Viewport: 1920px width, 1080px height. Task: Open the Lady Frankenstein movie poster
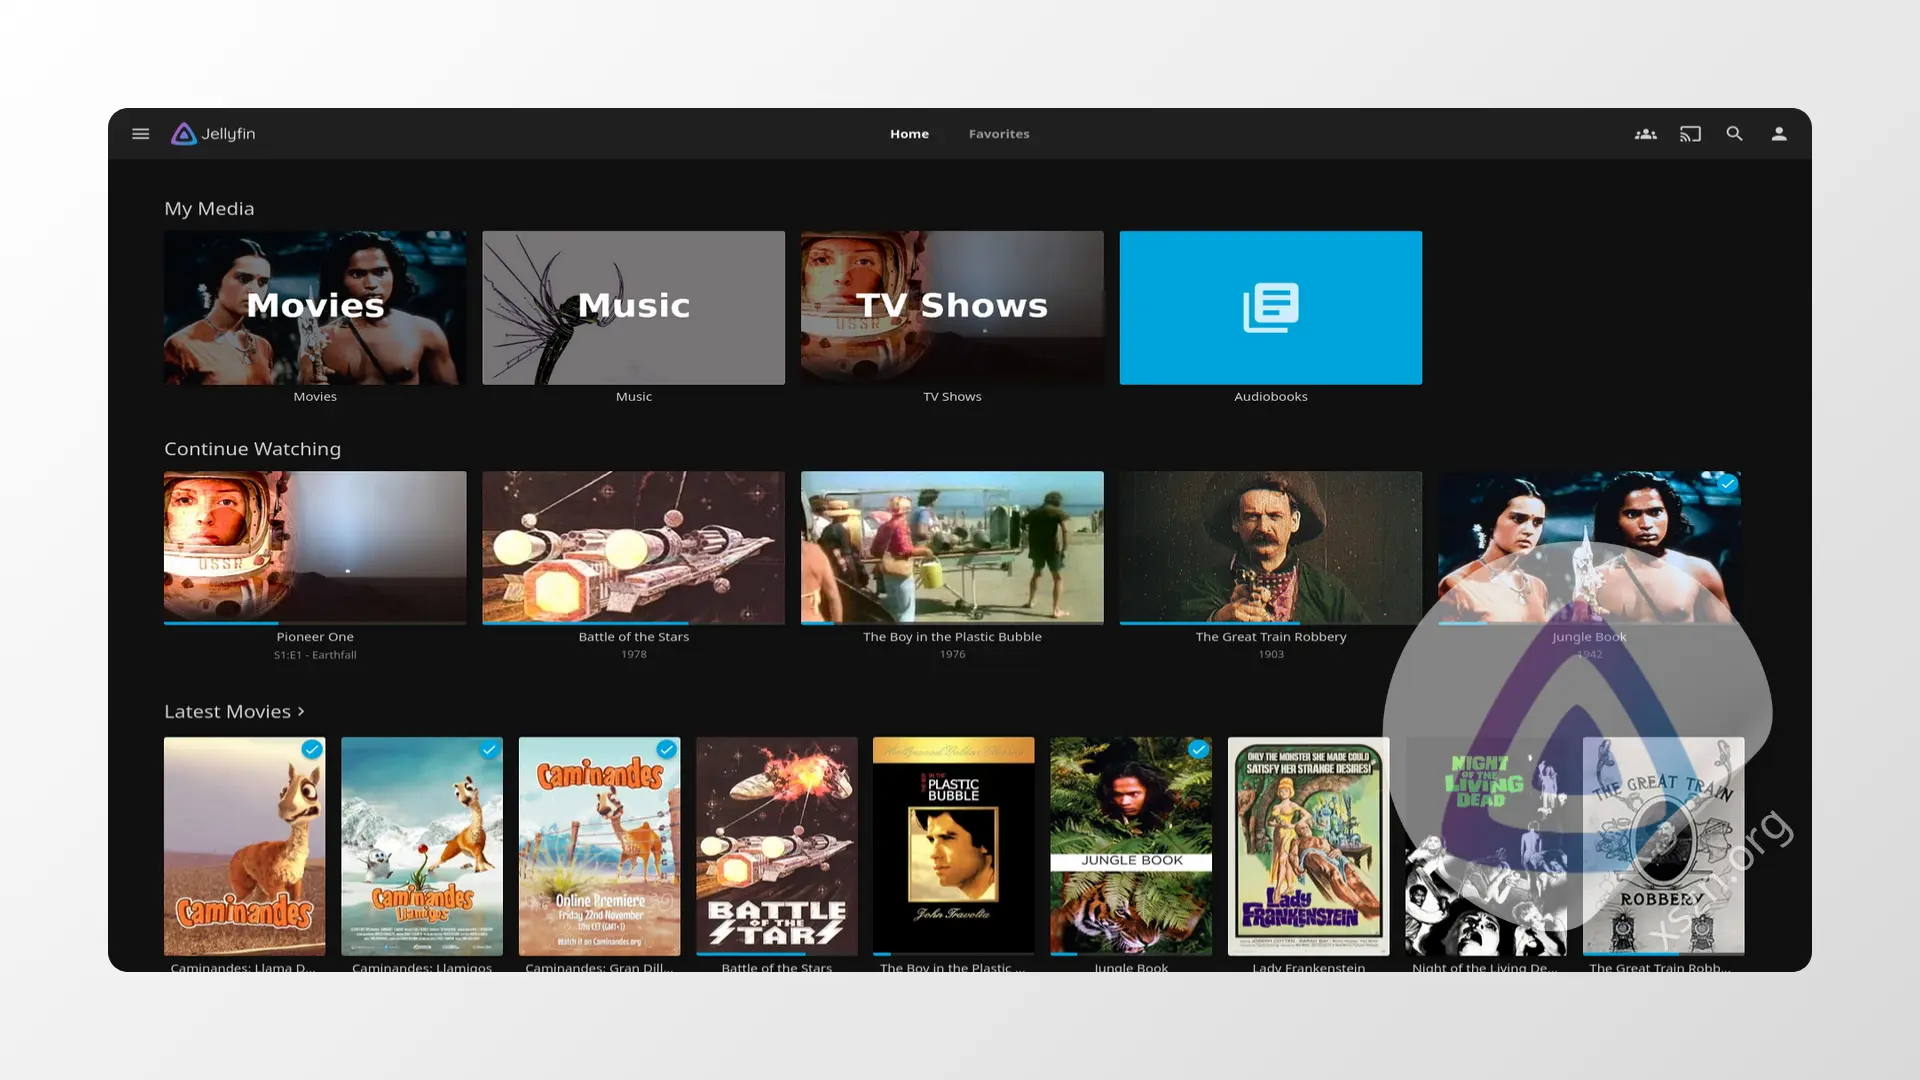coord(1308,846)
